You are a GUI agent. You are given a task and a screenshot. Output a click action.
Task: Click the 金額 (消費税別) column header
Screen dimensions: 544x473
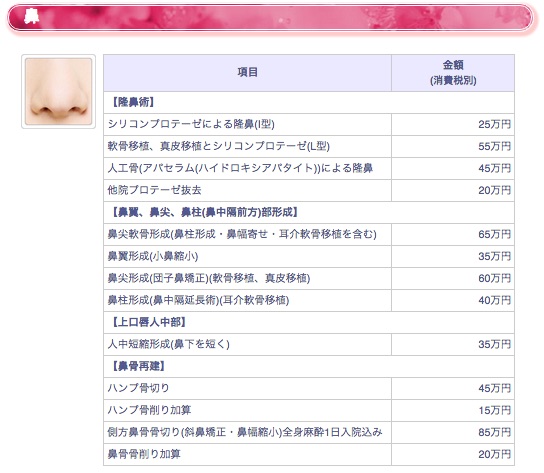click(x=453, y=73)
